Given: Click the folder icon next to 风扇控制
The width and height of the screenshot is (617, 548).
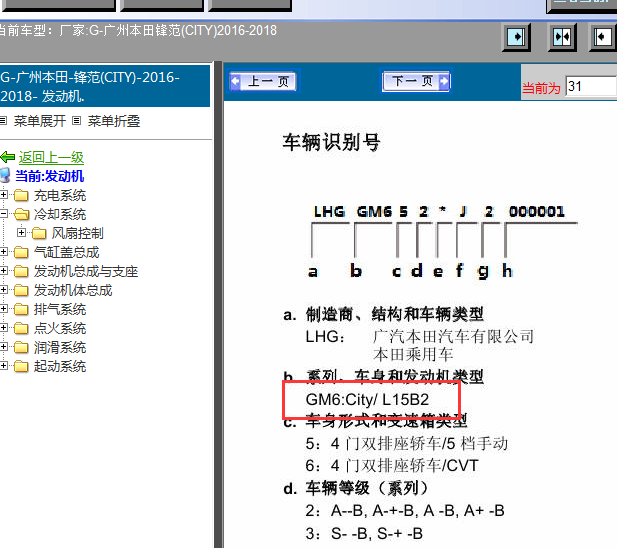Looking at the screenshot, I should tap(39, 233).
